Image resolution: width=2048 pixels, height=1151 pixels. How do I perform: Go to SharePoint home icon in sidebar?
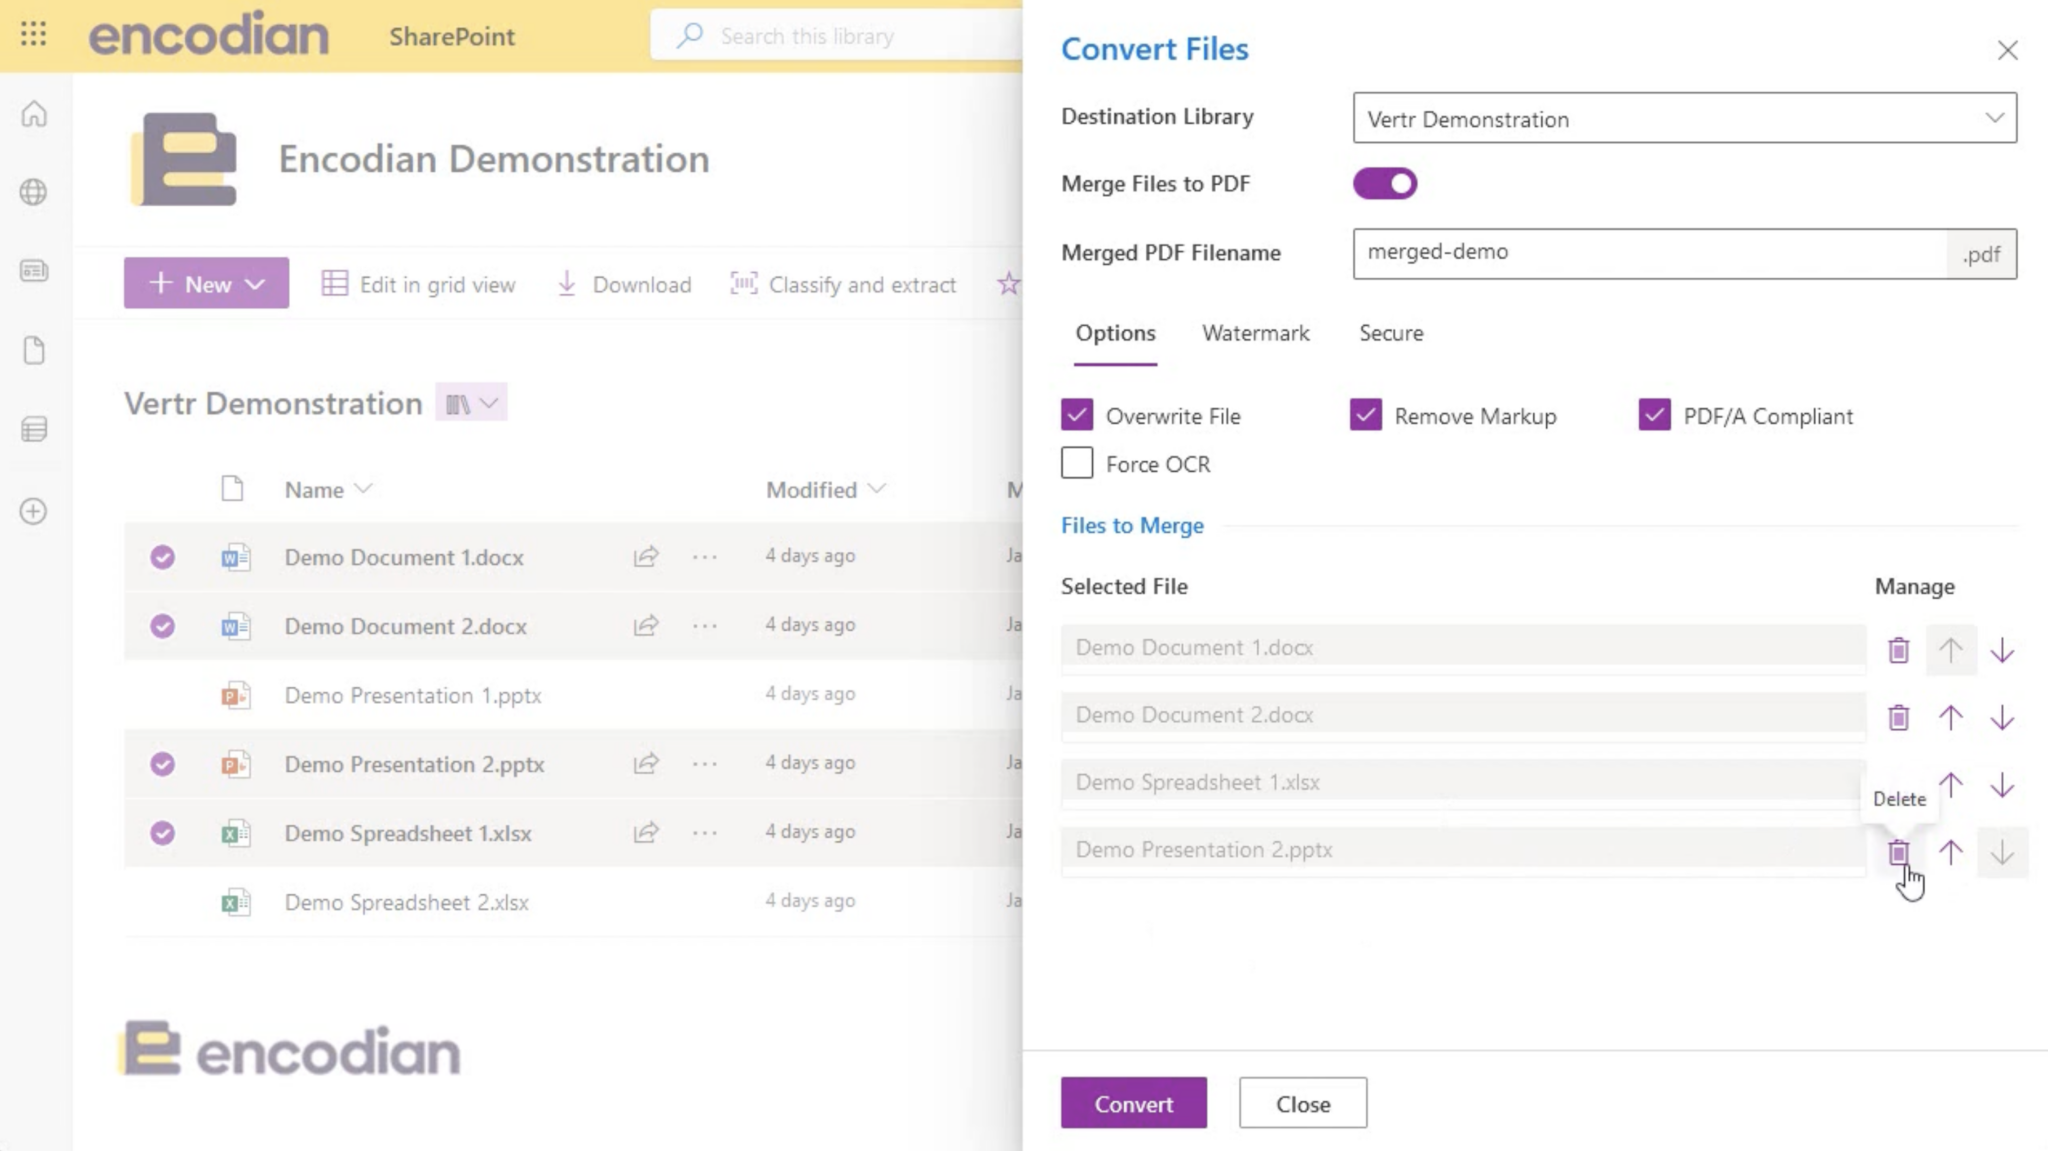pyautogui.click(x=34, y=114)
